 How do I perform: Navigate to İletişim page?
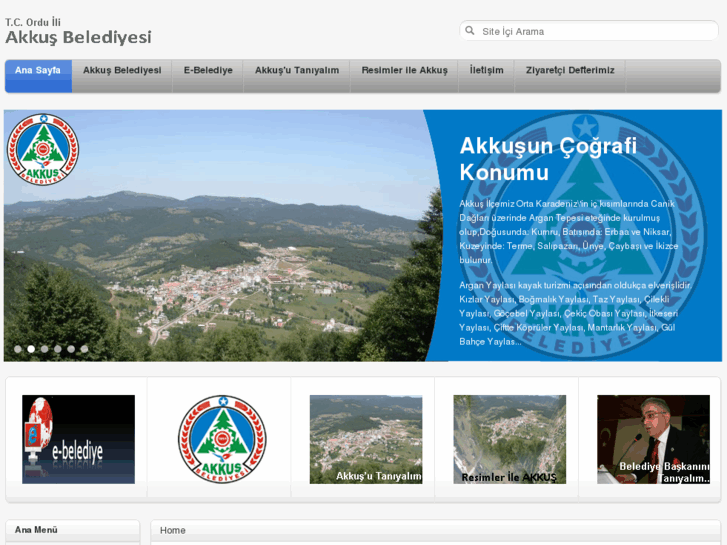coord(486,76)
